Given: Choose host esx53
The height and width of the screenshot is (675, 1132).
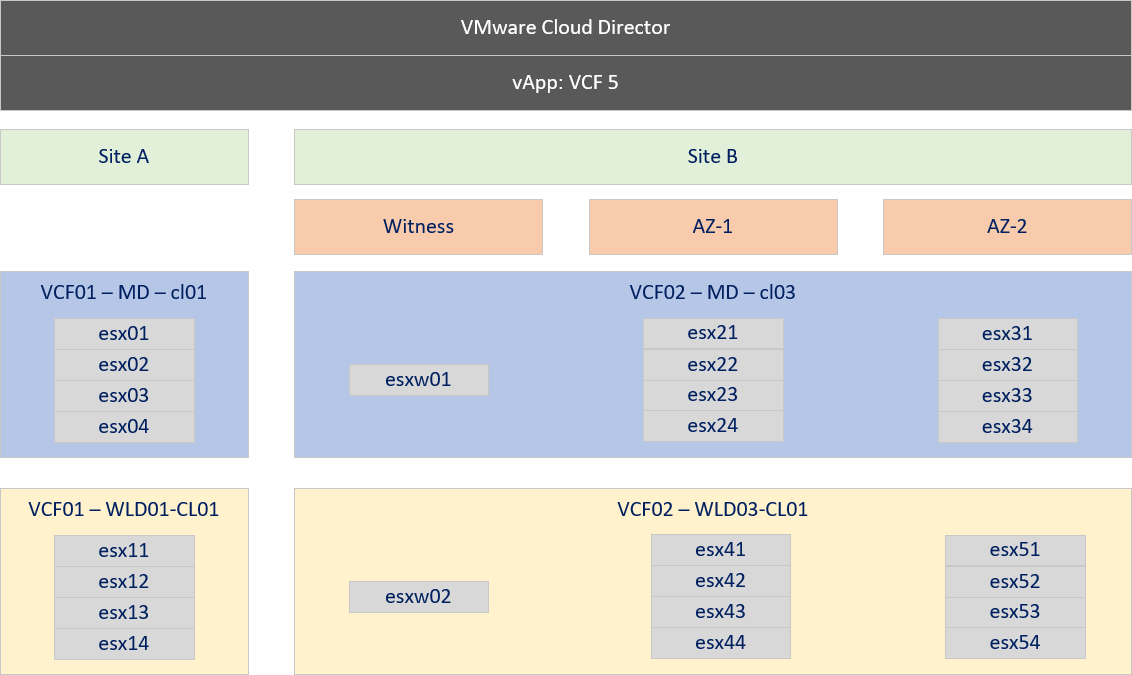Looking at the screenshot, I should tap(1015, 612).
